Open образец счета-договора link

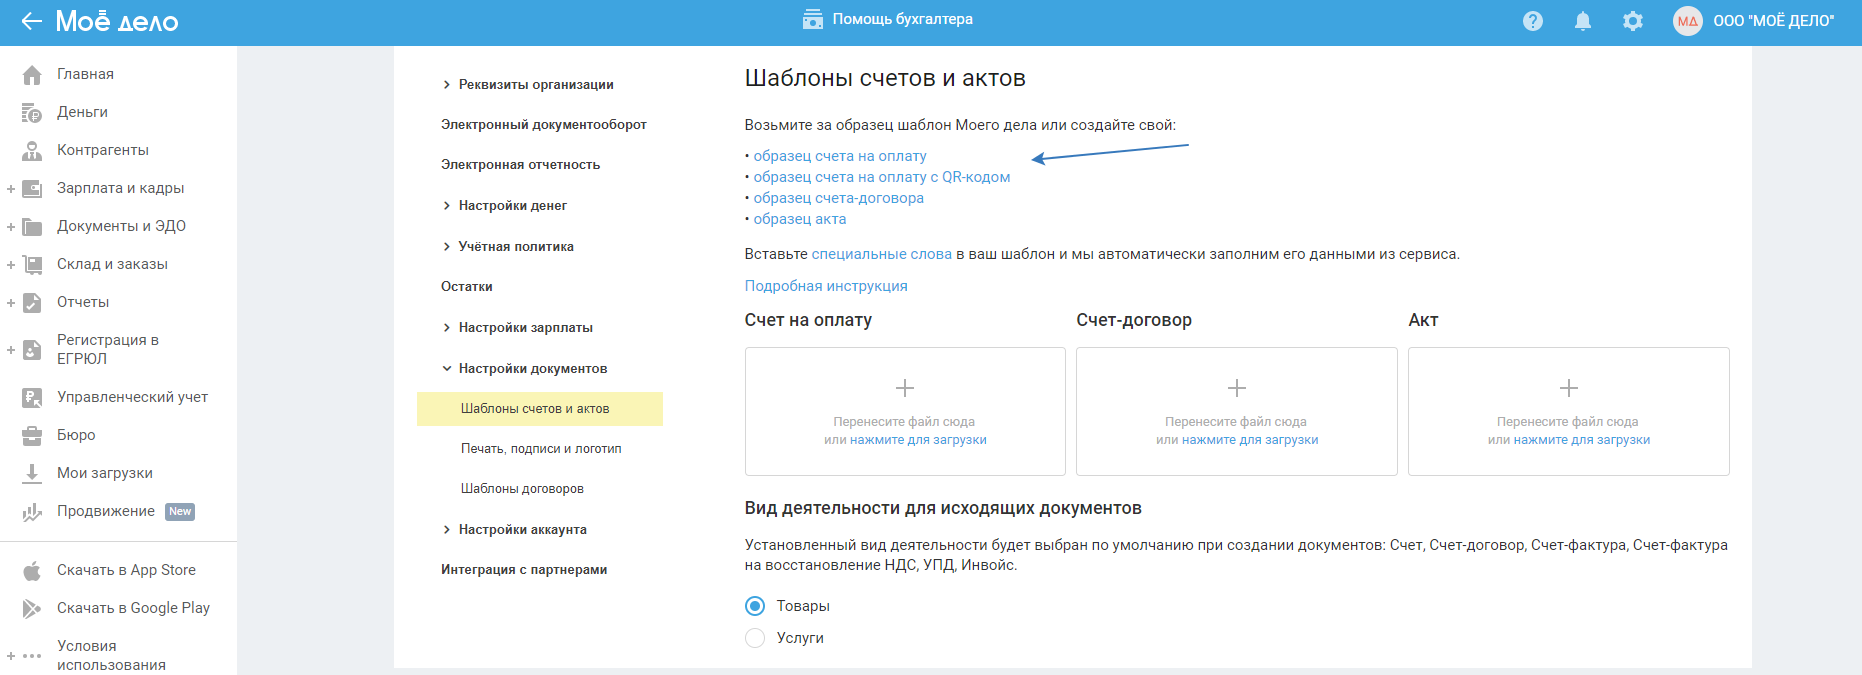[x=839, y=198]
